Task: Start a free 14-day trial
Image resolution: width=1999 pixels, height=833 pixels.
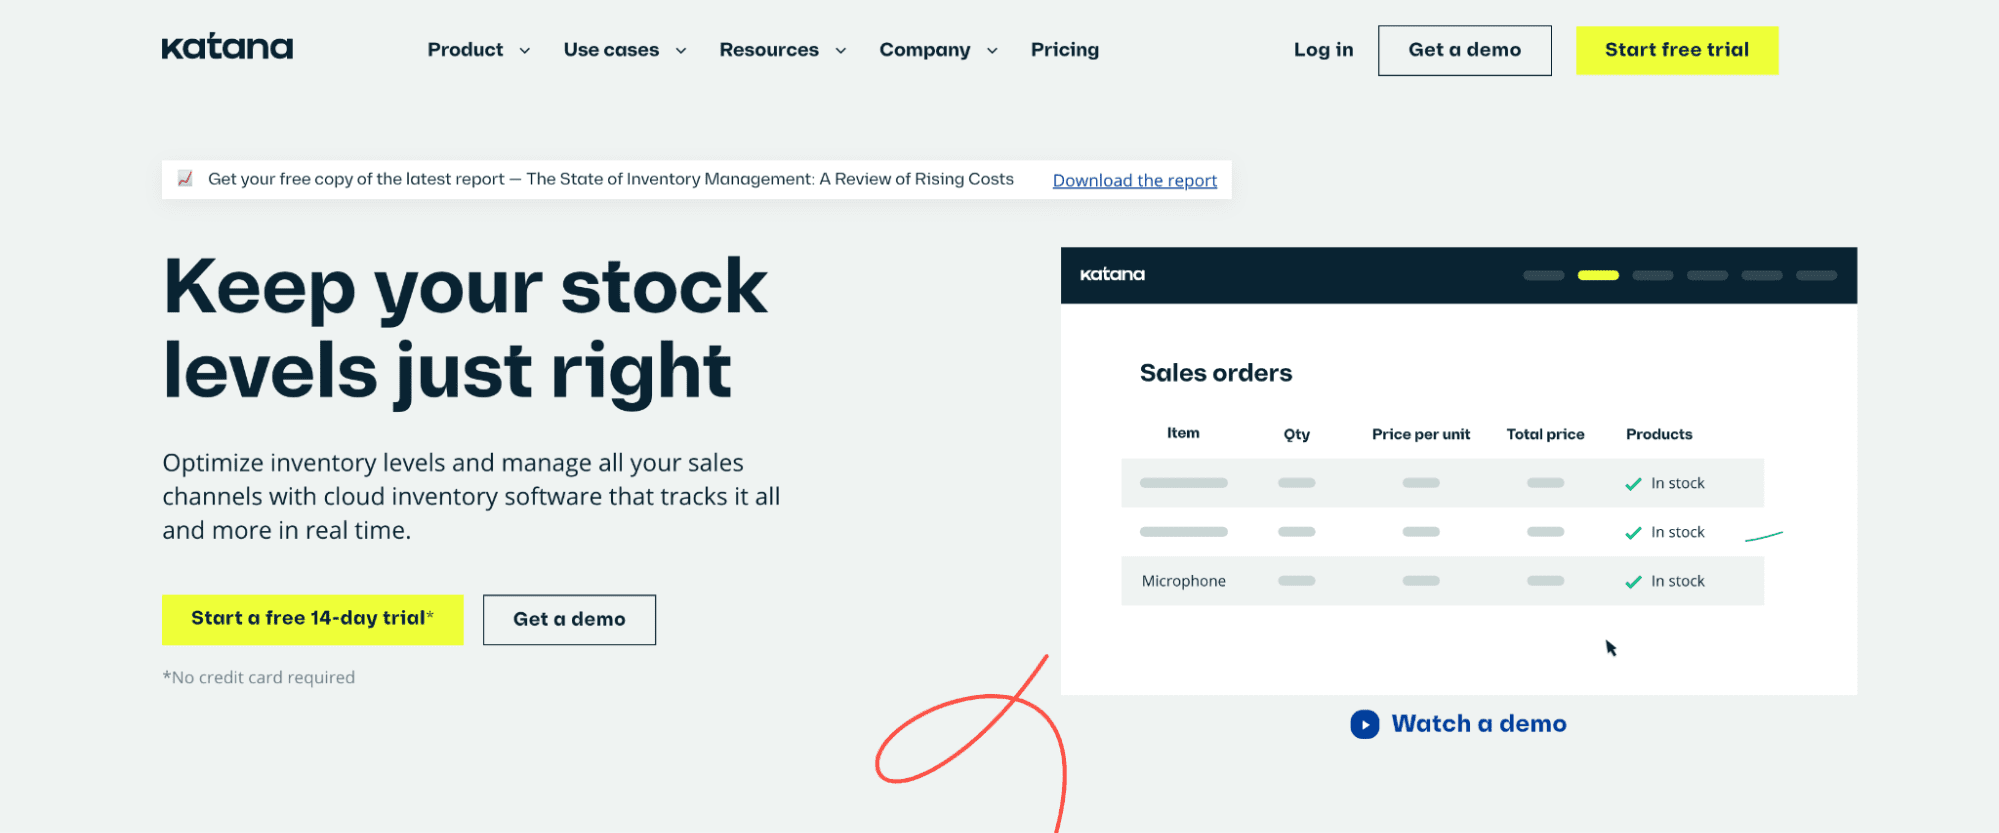Action: point(312,619)
